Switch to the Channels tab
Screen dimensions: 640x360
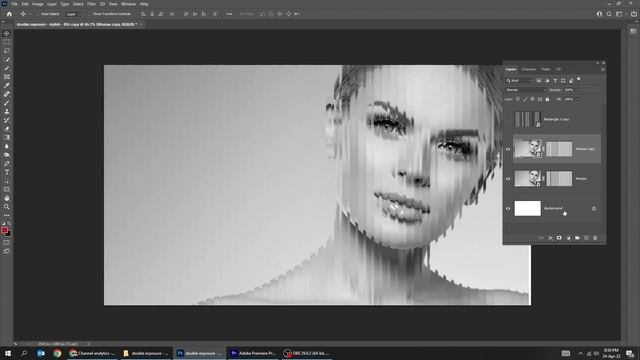tap(529, 69)
